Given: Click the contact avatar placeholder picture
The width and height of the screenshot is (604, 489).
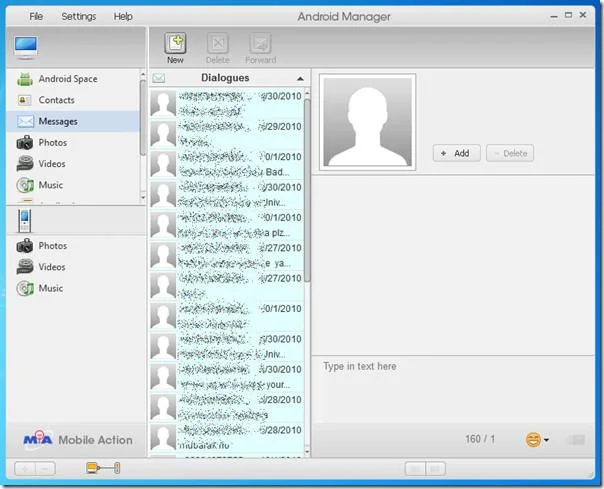Looking at the screenshot, I should tap(367, 122).
